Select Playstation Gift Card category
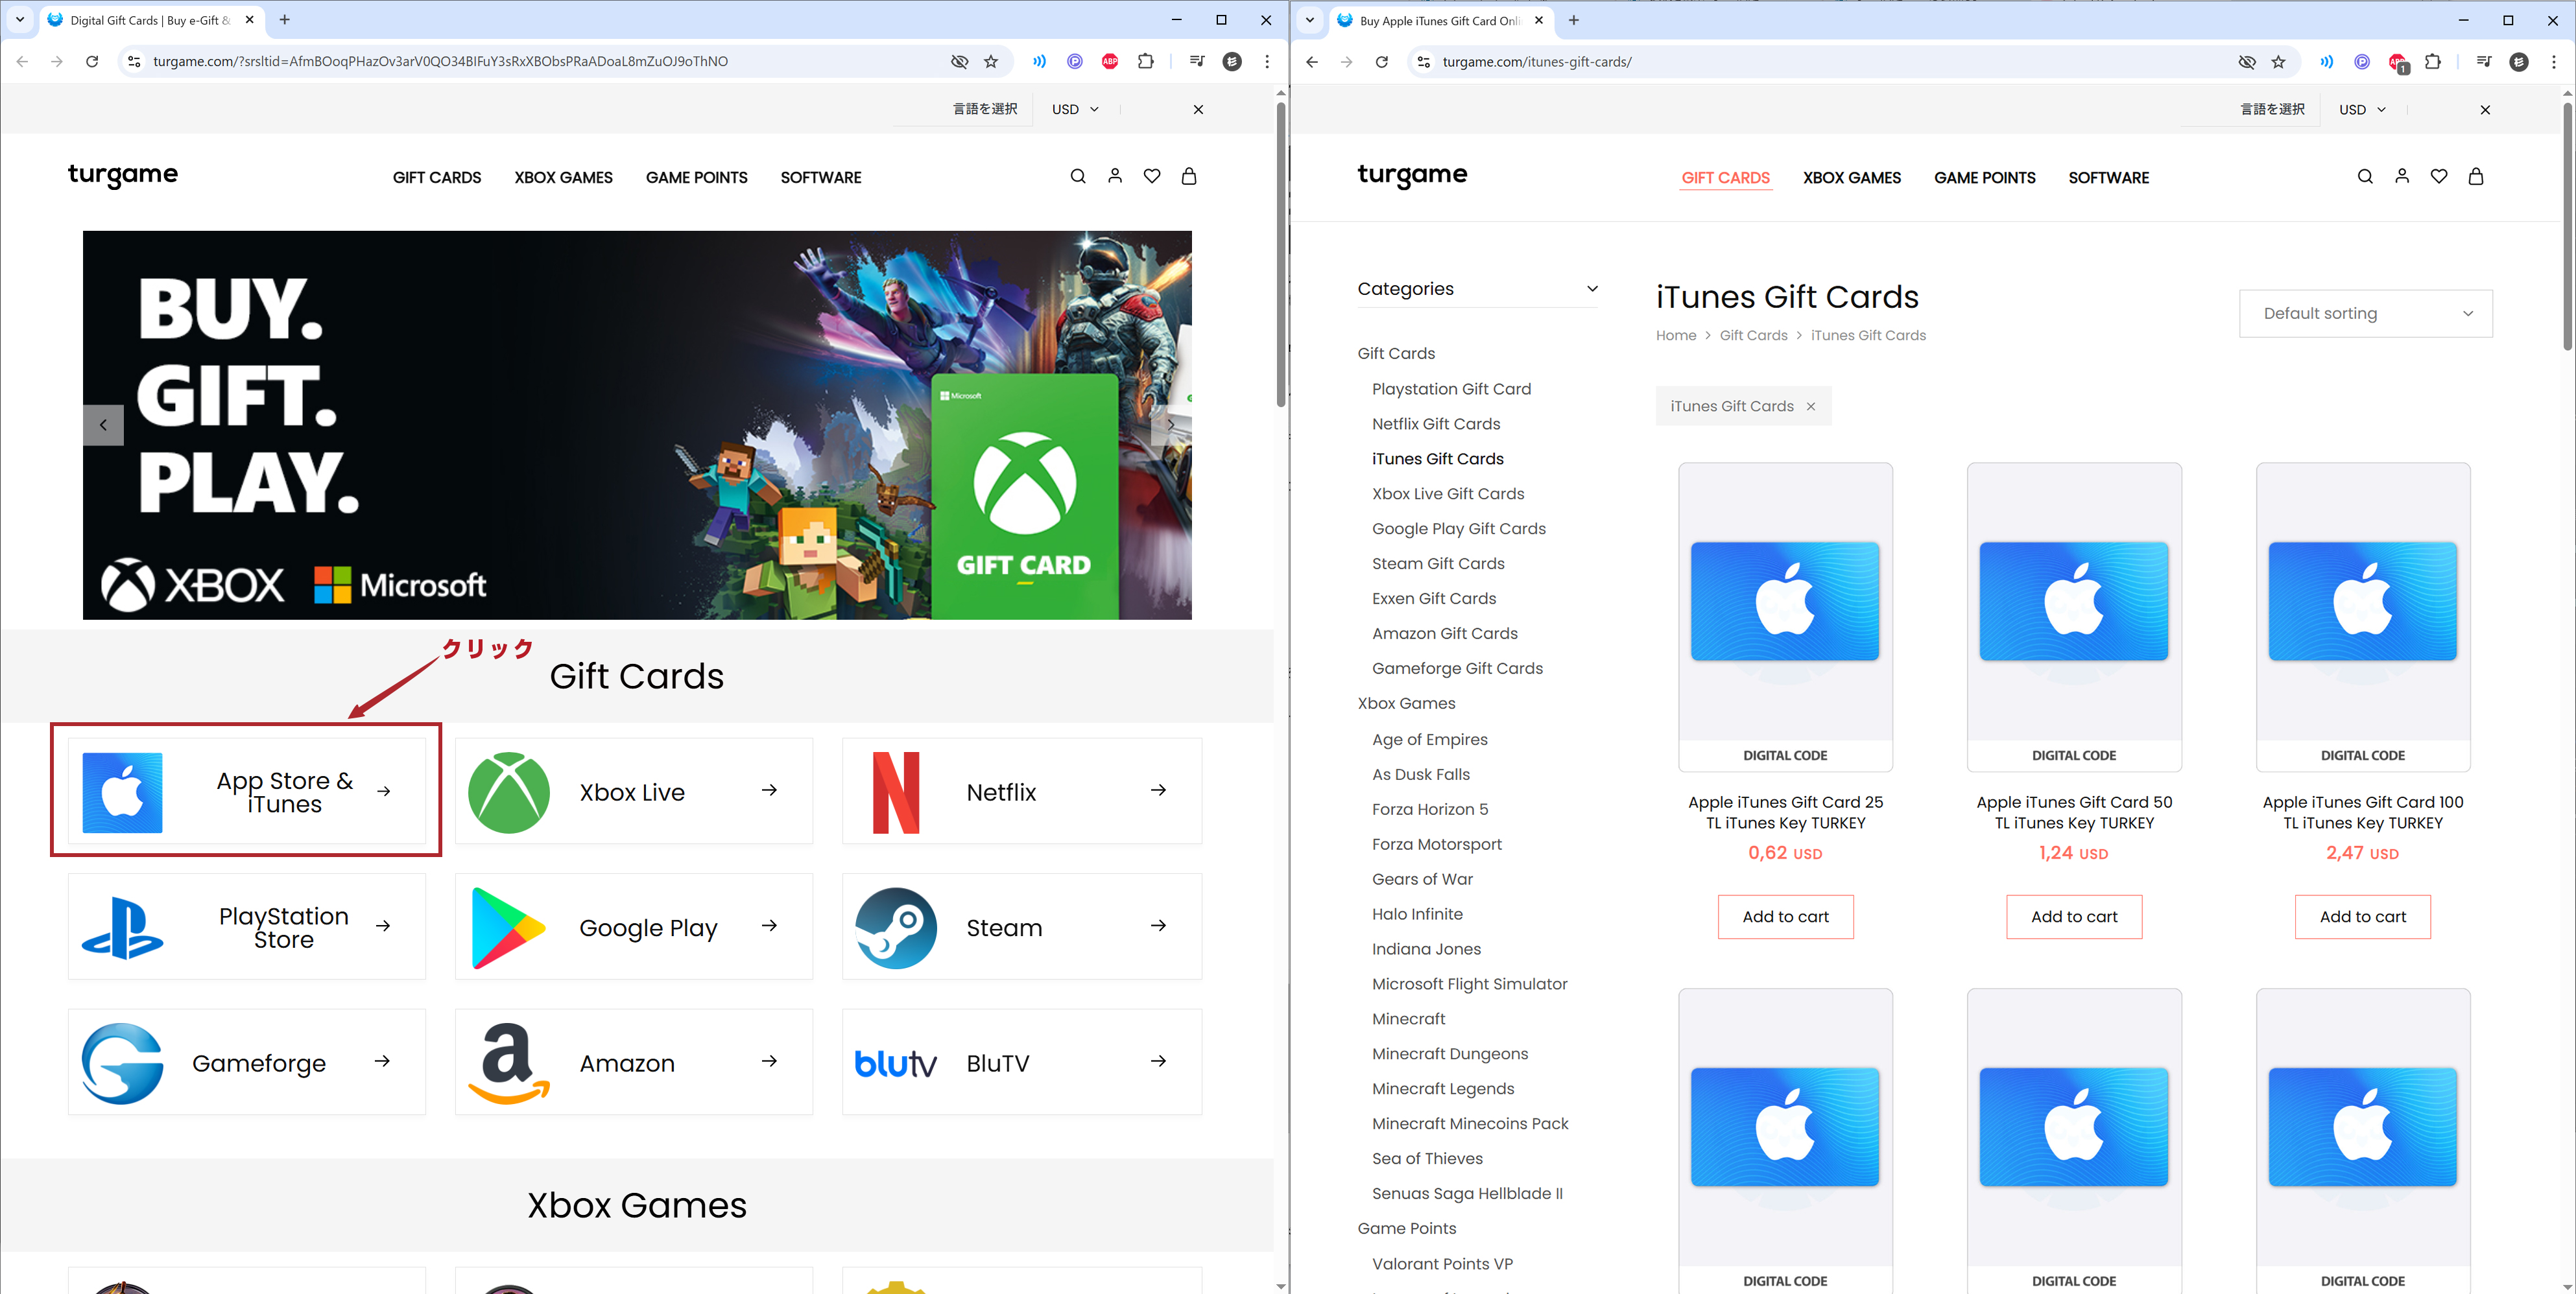The image size is (2576, 1294). pyautogui.click(x=1451, y=389)
